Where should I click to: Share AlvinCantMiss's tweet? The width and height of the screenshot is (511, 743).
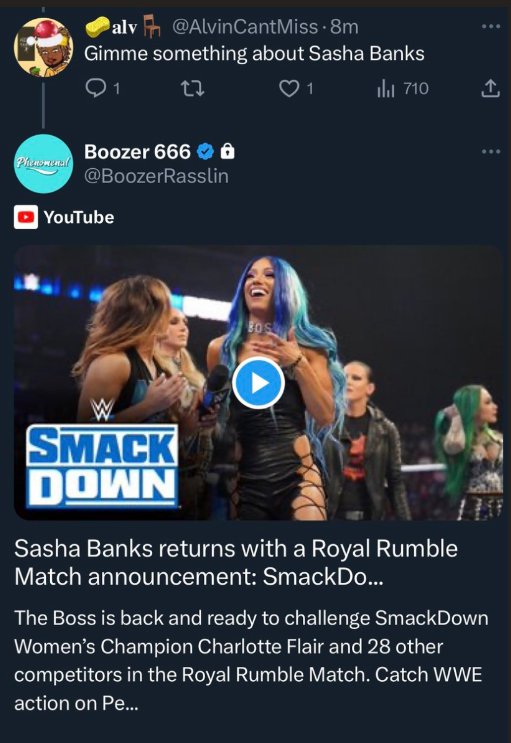click(491, 89)
